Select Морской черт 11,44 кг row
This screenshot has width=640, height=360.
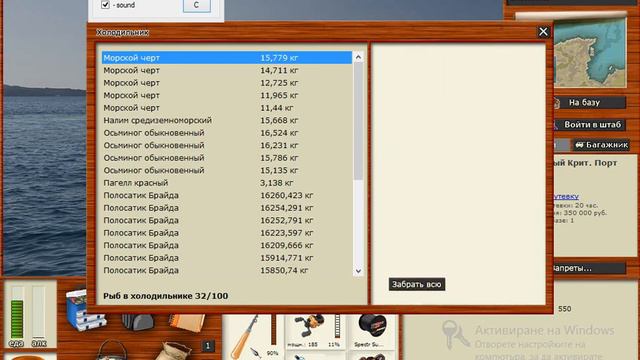[227, 108]
